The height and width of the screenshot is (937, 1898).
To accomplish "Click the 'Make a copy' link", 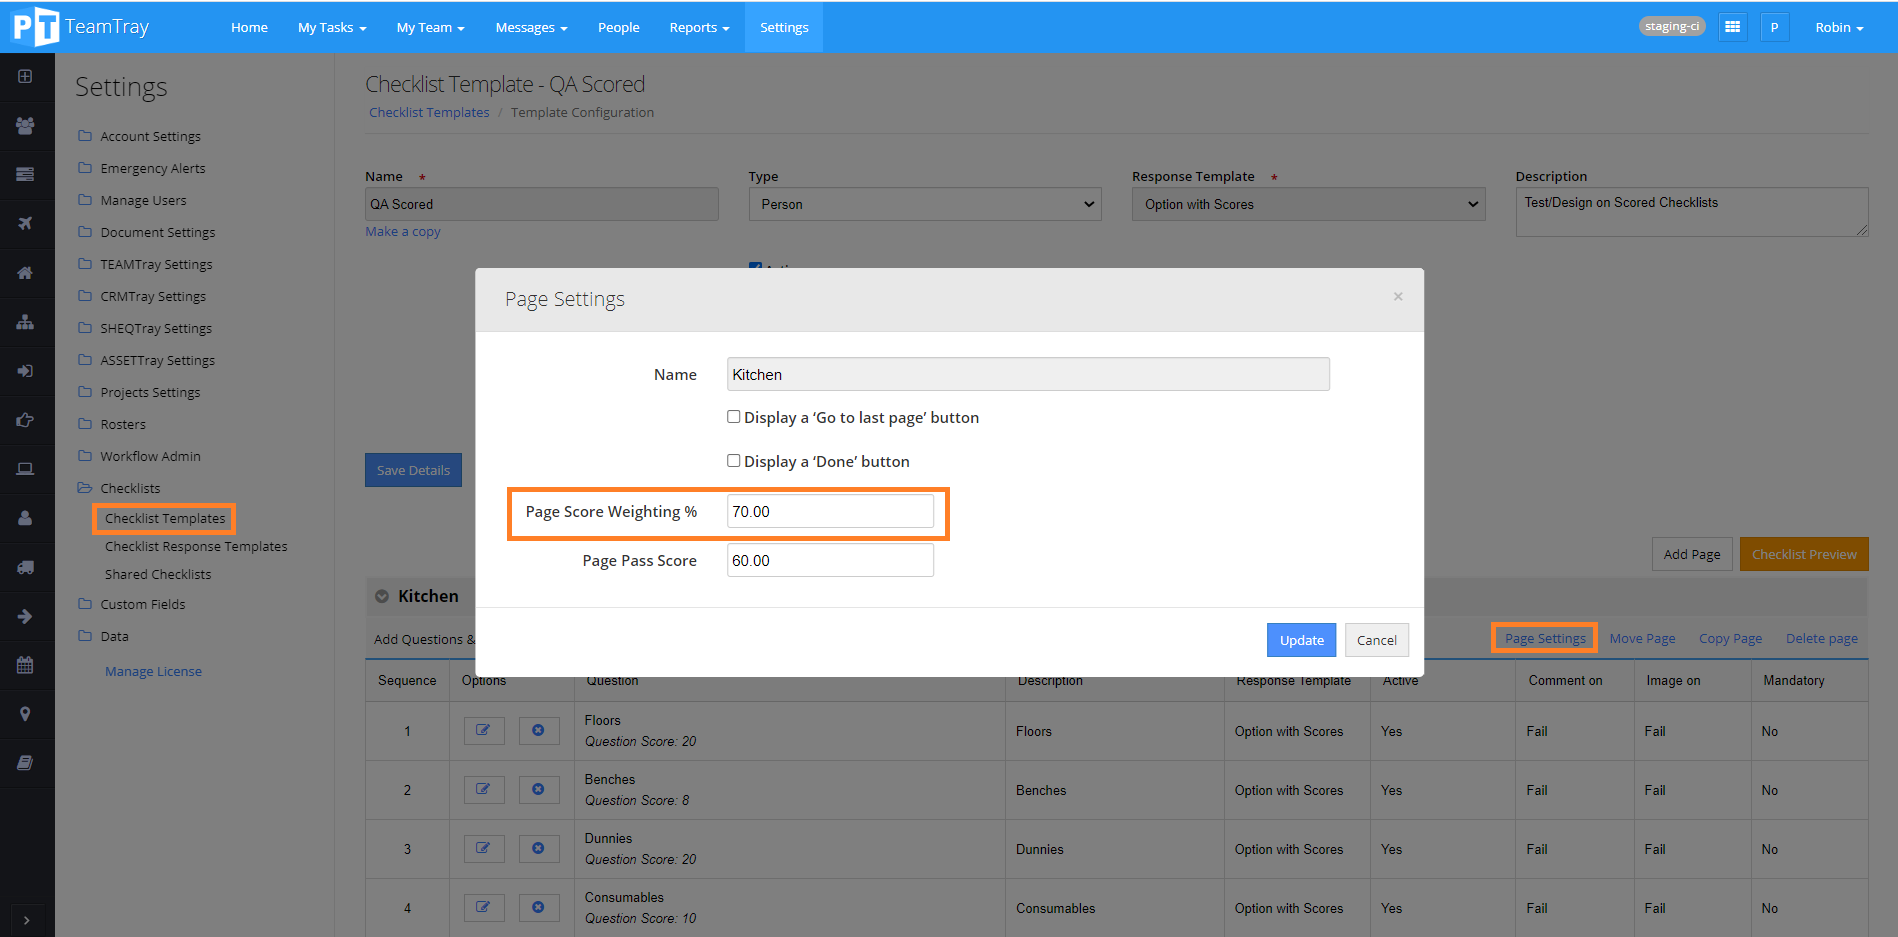I will pyautogui.click(x=402, y=231).
